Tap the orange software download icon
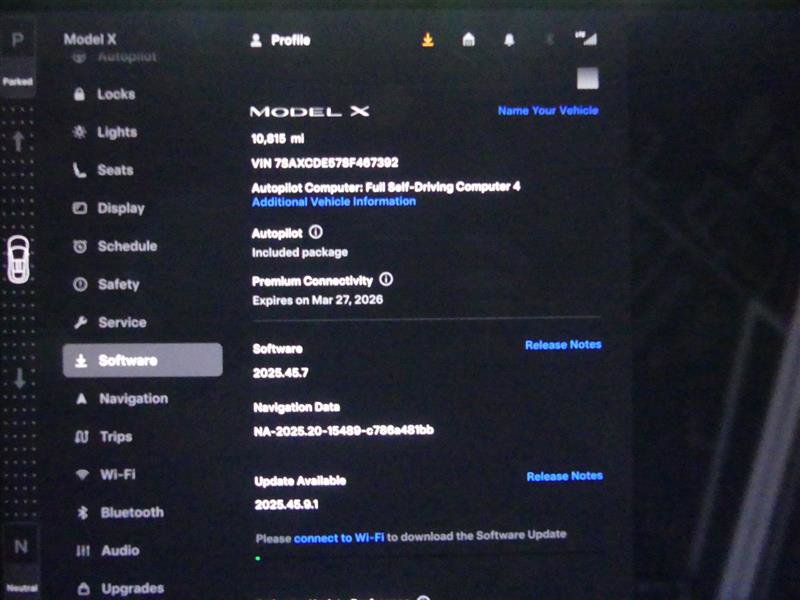The height and width of the screenshot is (600, 800). (428, 40)
